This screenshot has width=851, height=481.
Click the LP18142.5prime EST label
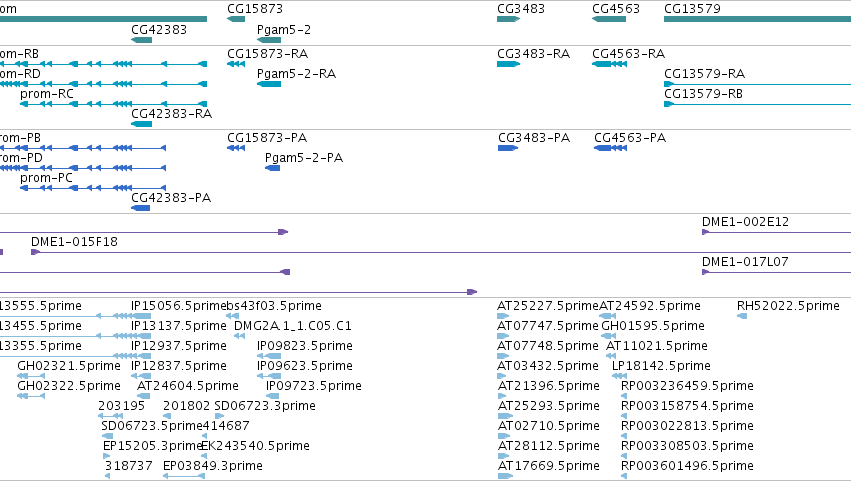tap(661, 366)
